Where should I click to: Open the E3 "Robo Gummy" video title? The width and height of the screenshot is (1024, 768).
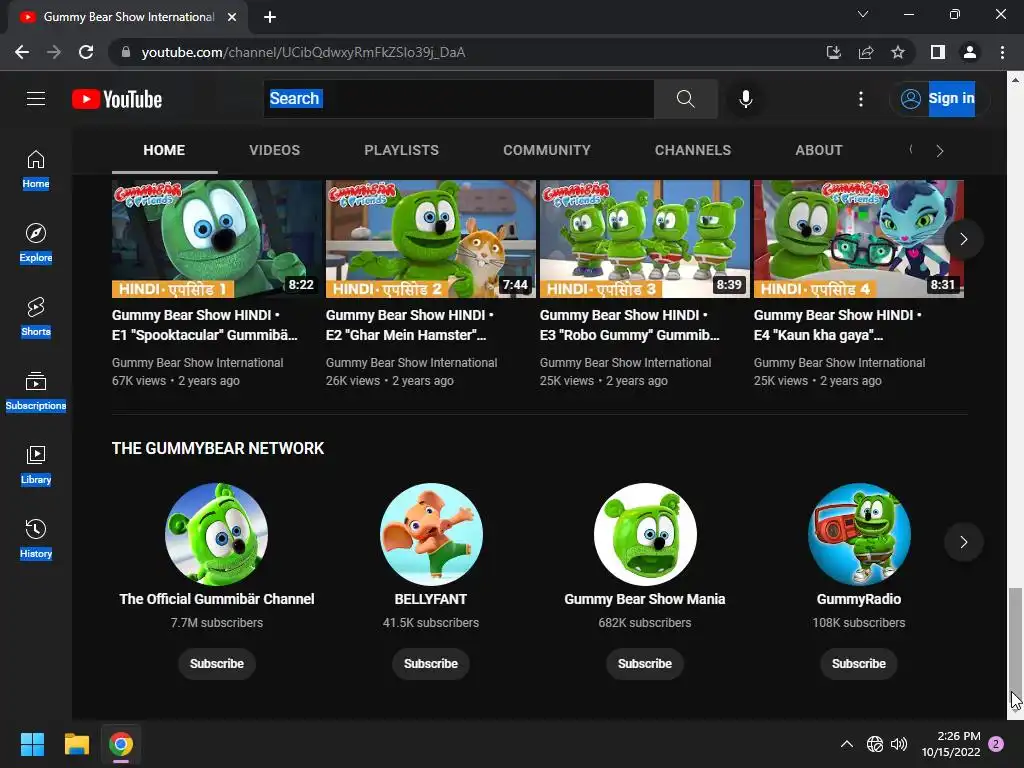[630, 325]
